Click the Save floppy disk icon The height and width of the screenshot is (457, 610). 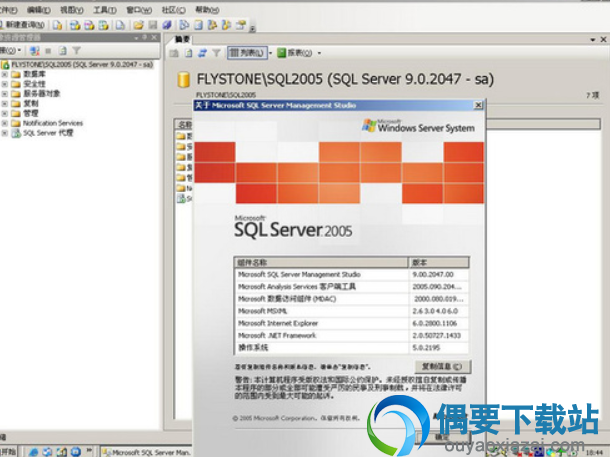pyautogui.click(x=153, y=25)
